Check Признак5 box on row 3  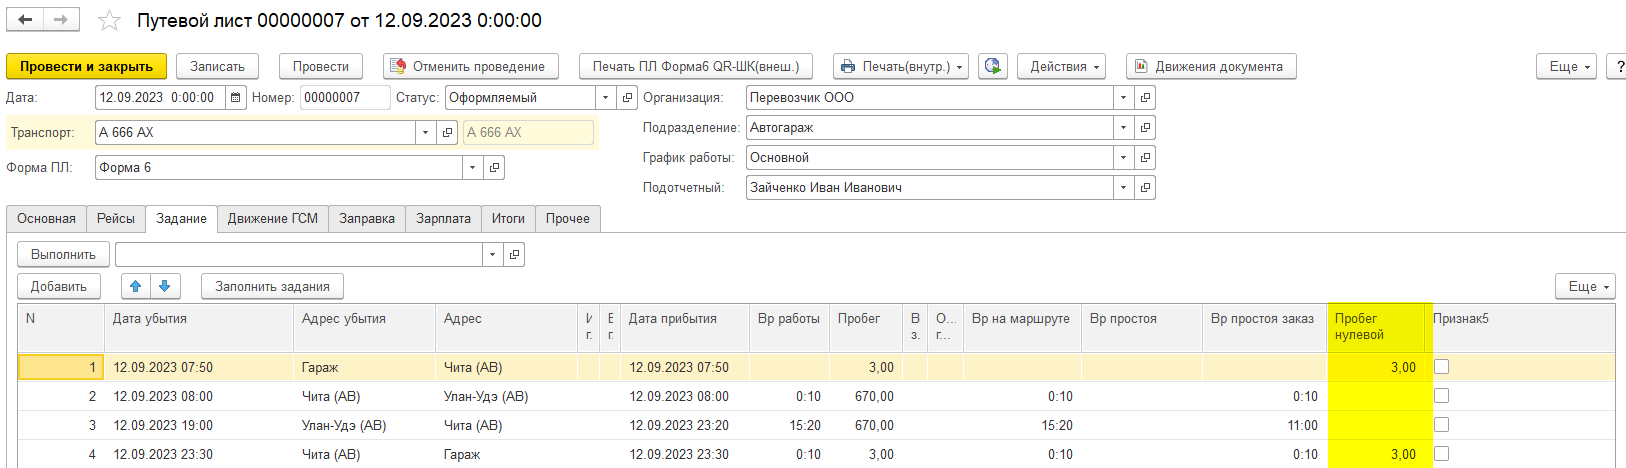click(x=1441, y=425)
